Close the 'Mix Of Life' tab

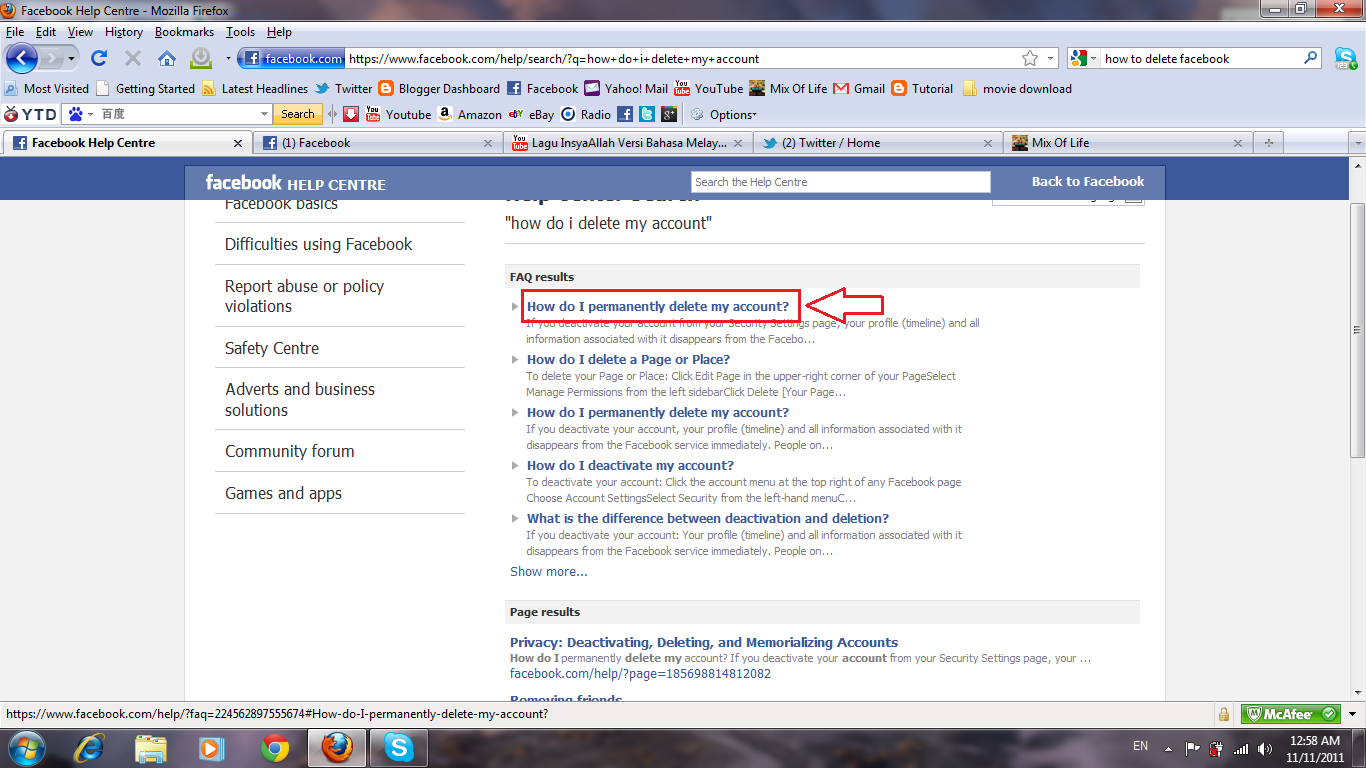pyautogui.click(x=1238, y=143)
